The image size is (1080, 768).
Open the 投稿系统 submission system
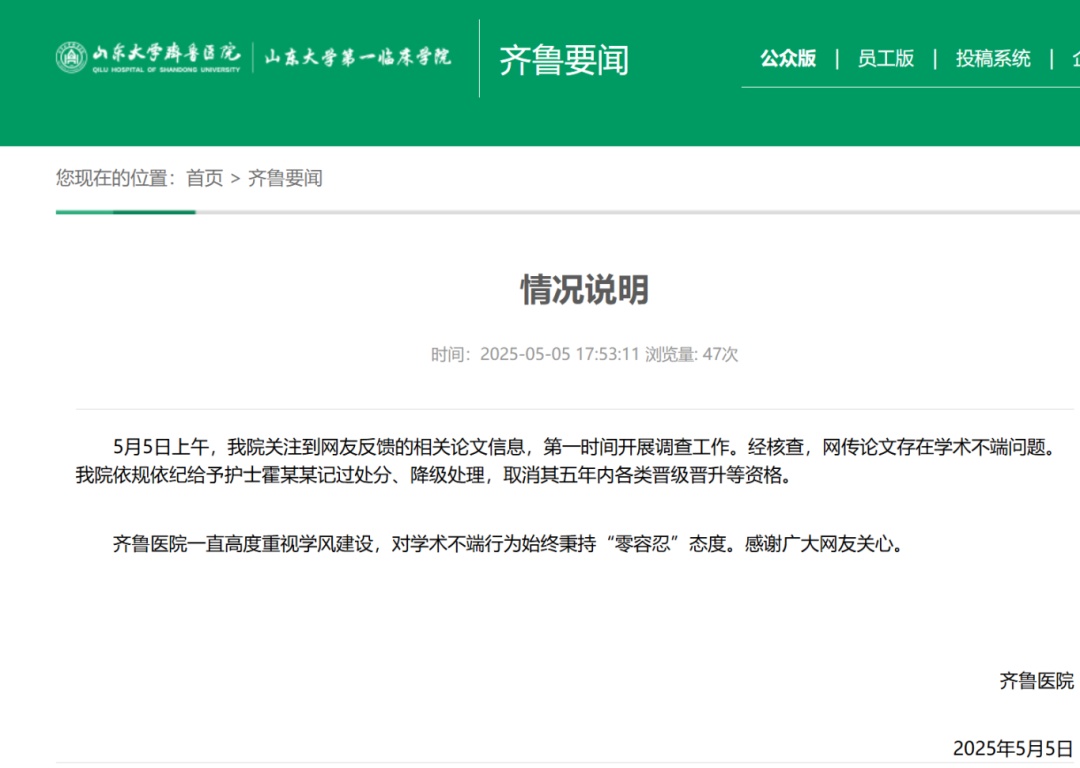pyautogui.click(x=991, y=60)
